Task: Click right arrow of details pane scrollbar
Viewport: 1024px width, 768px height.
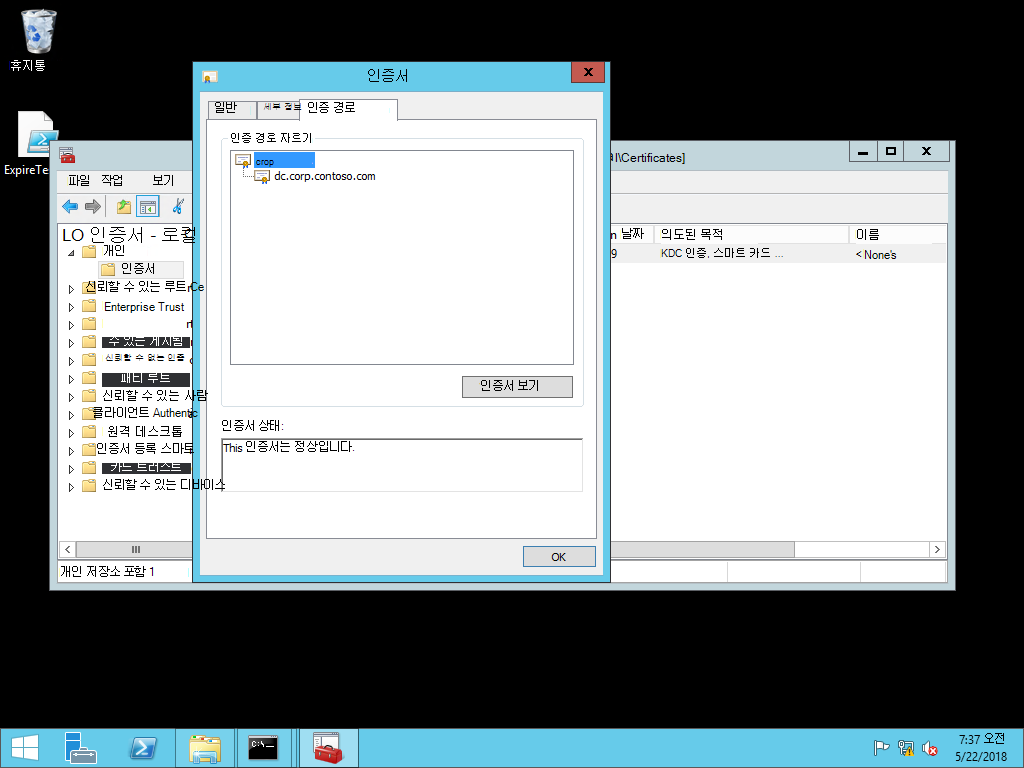Action: tap(937, 549)
